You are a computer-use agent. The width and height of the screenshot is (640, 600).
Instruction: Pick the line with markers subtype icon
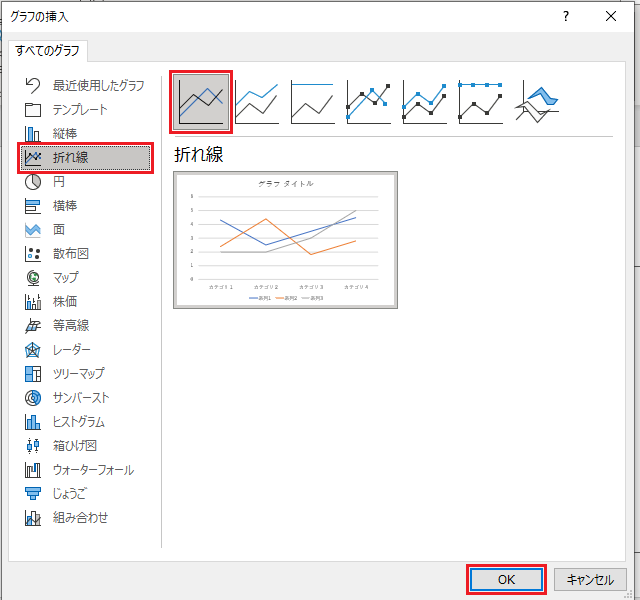click(369, 102)
